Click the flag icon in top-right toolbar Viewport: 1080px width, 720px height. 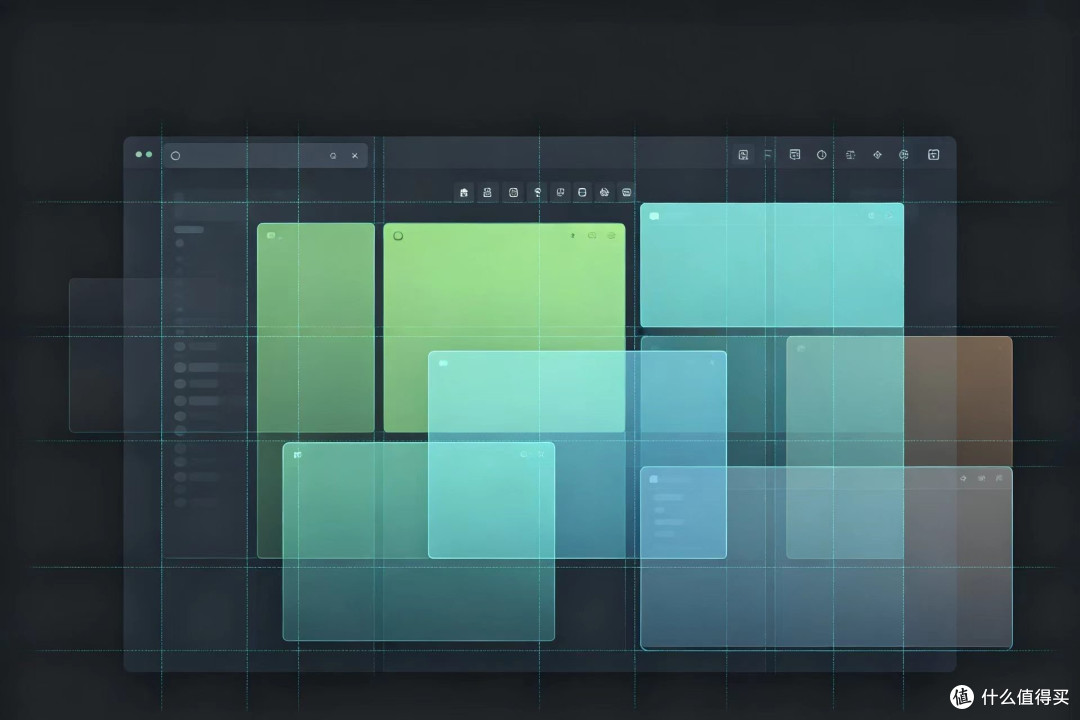(768, 155)
